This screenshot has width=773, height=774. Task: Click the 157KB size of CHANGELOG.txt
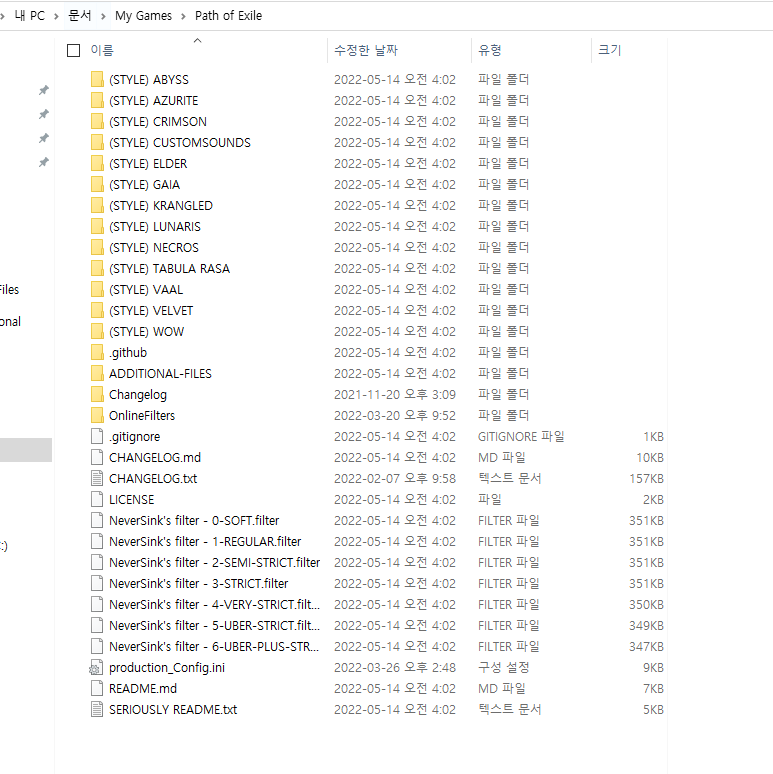click(x=646, y=479)
